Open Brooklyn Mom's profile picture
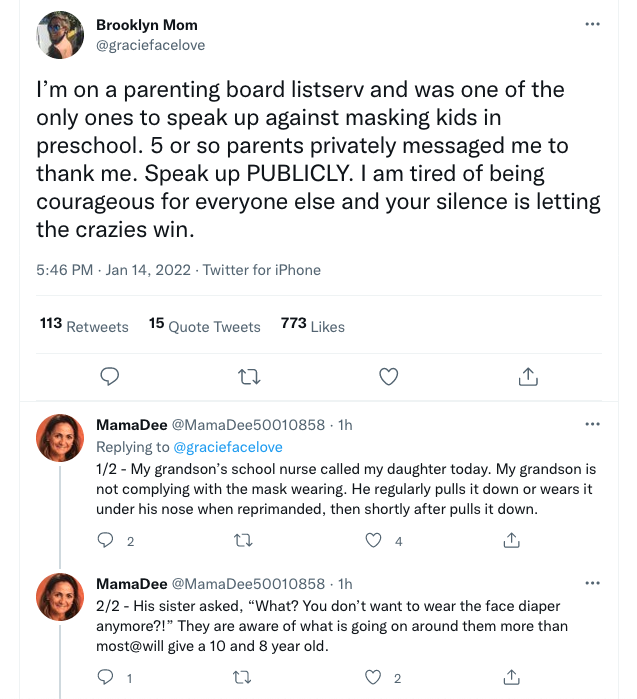Image resolution: width=637 pixels, height=699 pixels. (60, 35)
